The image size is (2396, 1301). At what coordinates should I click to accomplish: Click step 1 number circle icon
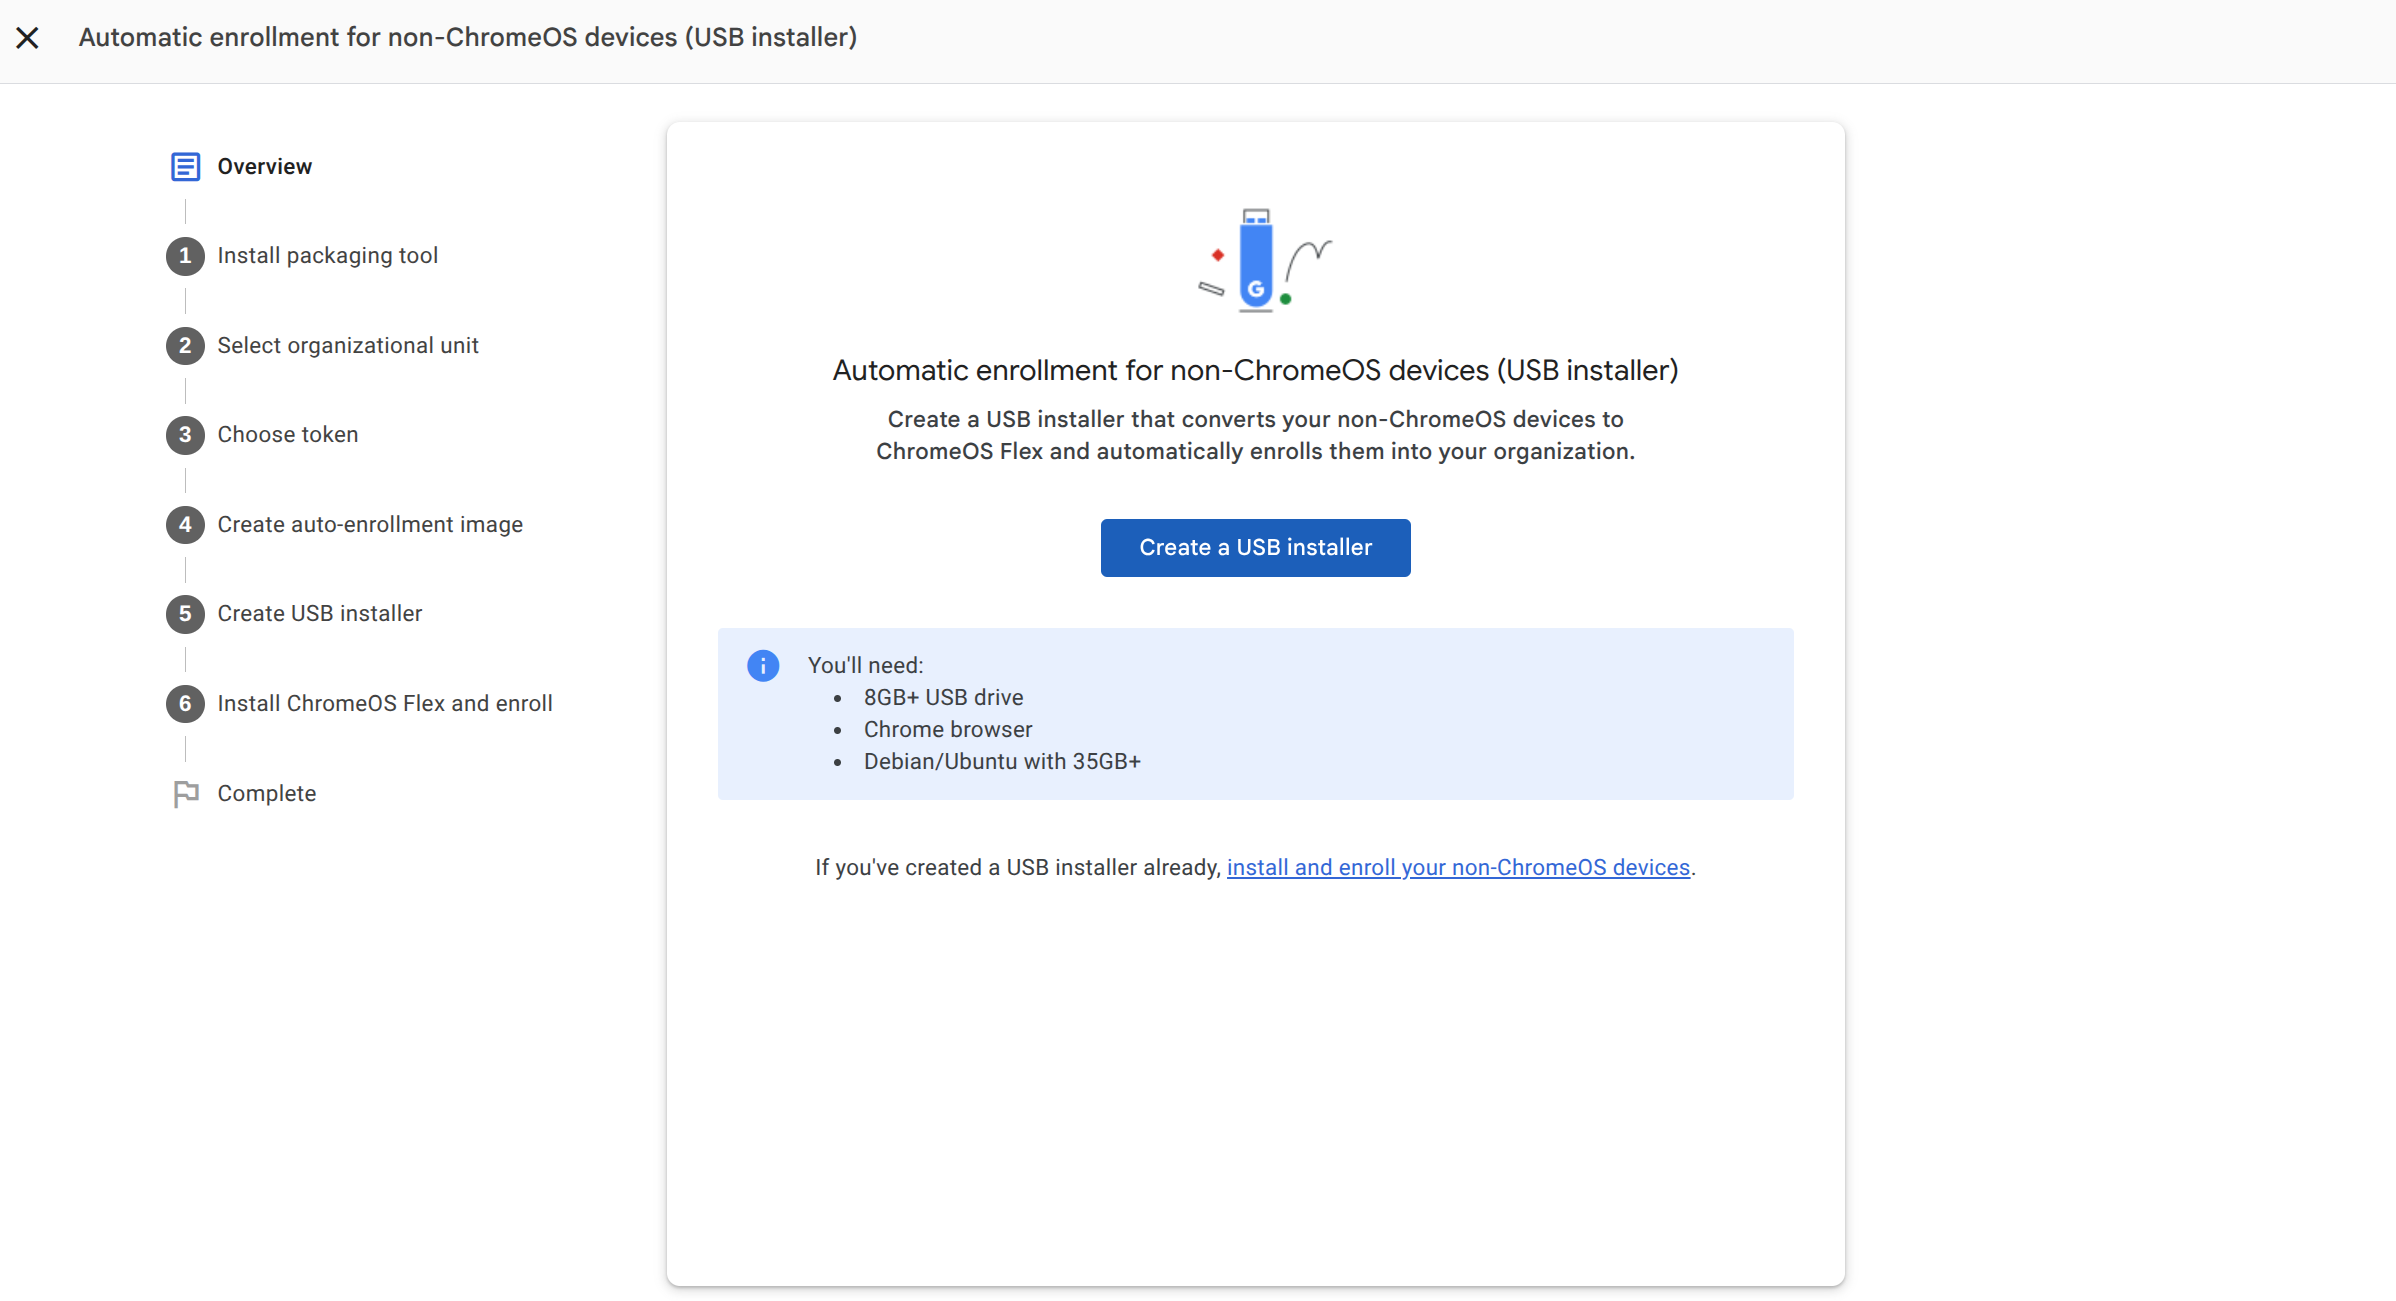pyautogui.click(x=185, y=256)
